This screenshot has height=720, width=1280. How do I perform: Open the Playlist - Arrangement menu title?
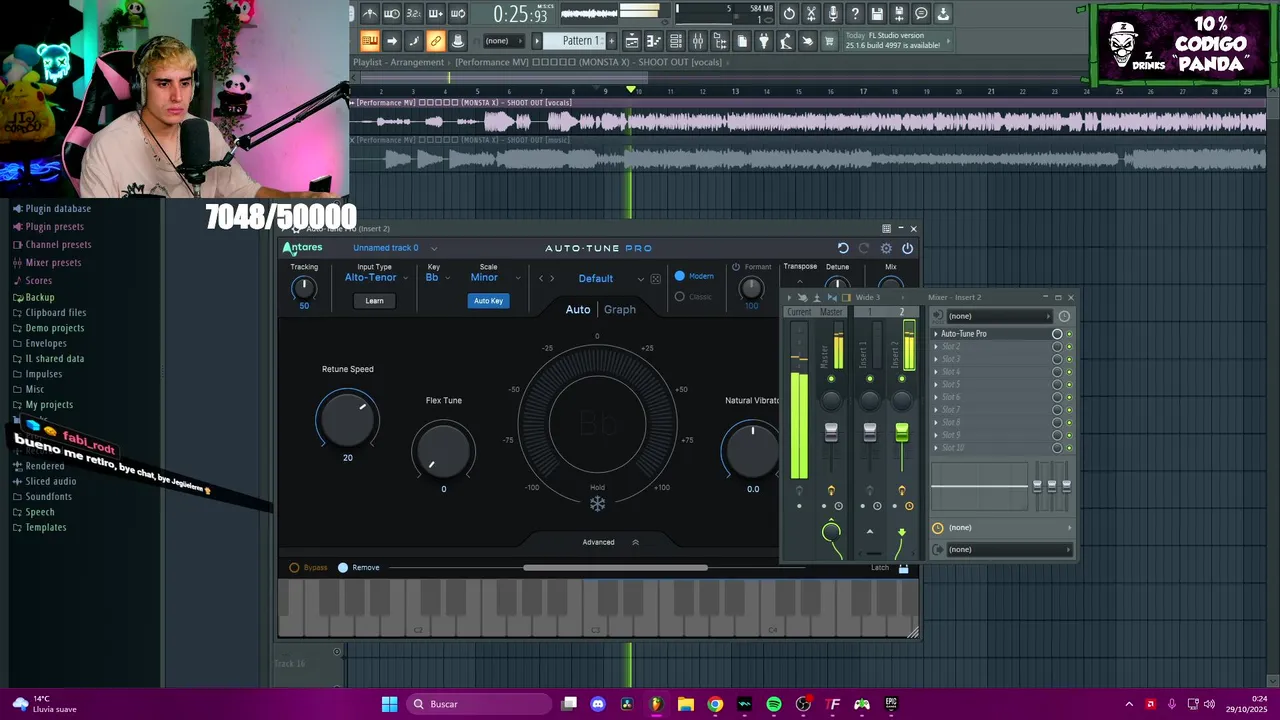tap(398, 62)
